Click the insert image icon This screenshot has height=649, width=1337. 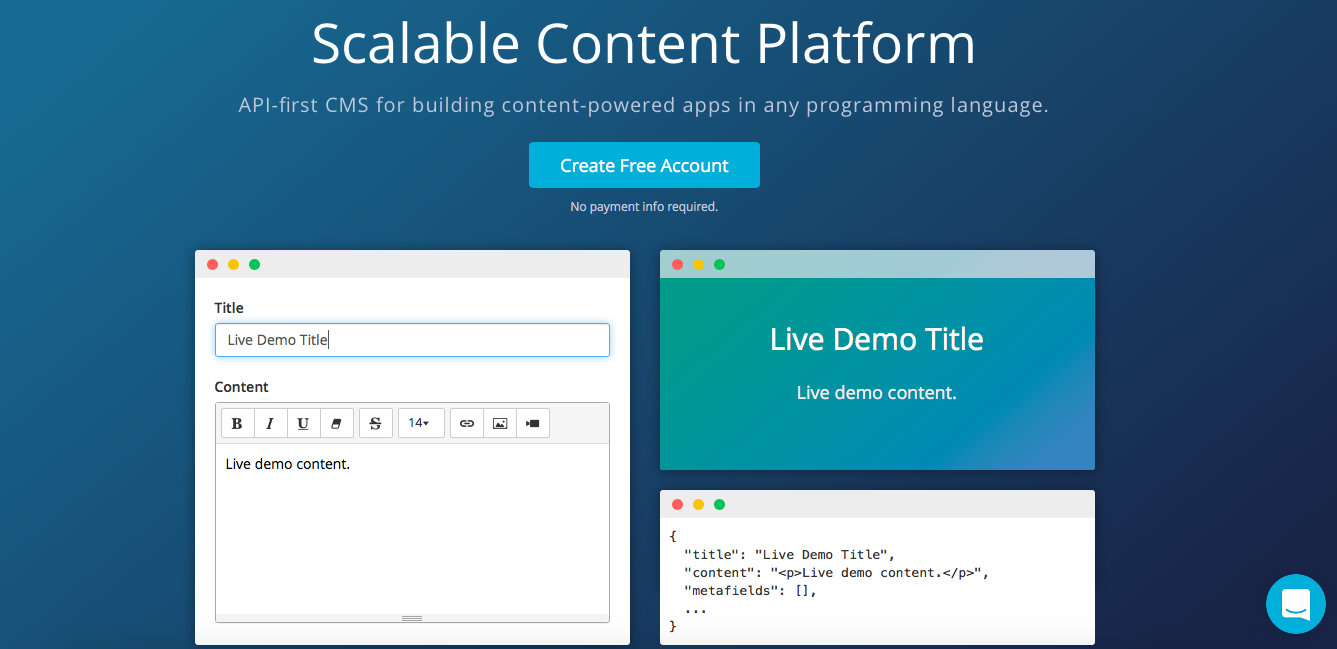[499, 423]
